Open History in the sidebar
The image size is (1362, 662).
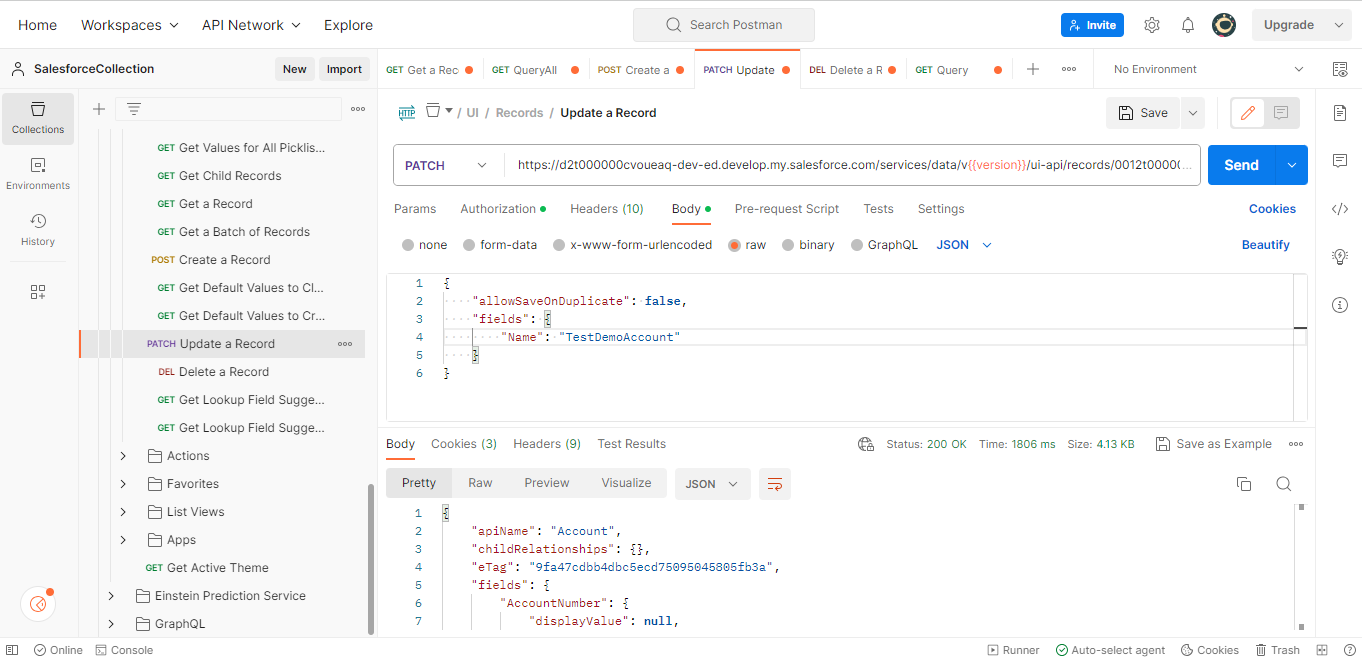click(x=38, y=230)
